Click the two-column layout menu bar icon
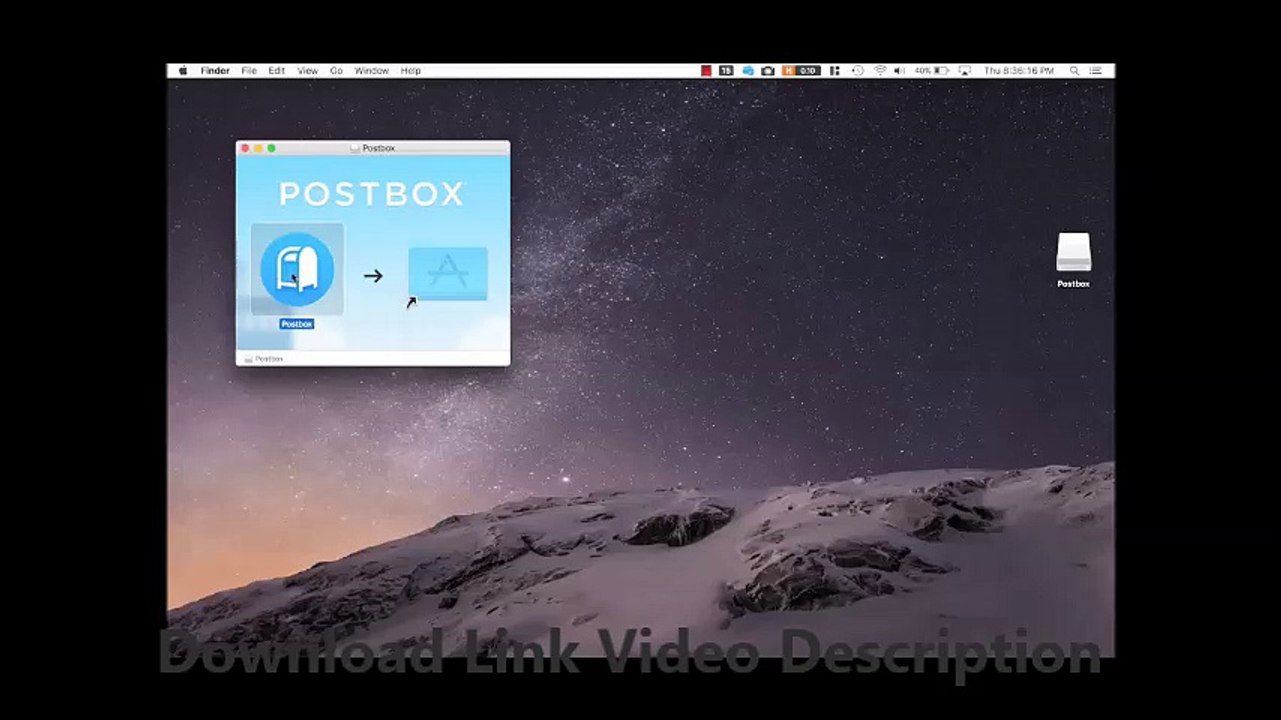1281x720 pixels. 834,71
